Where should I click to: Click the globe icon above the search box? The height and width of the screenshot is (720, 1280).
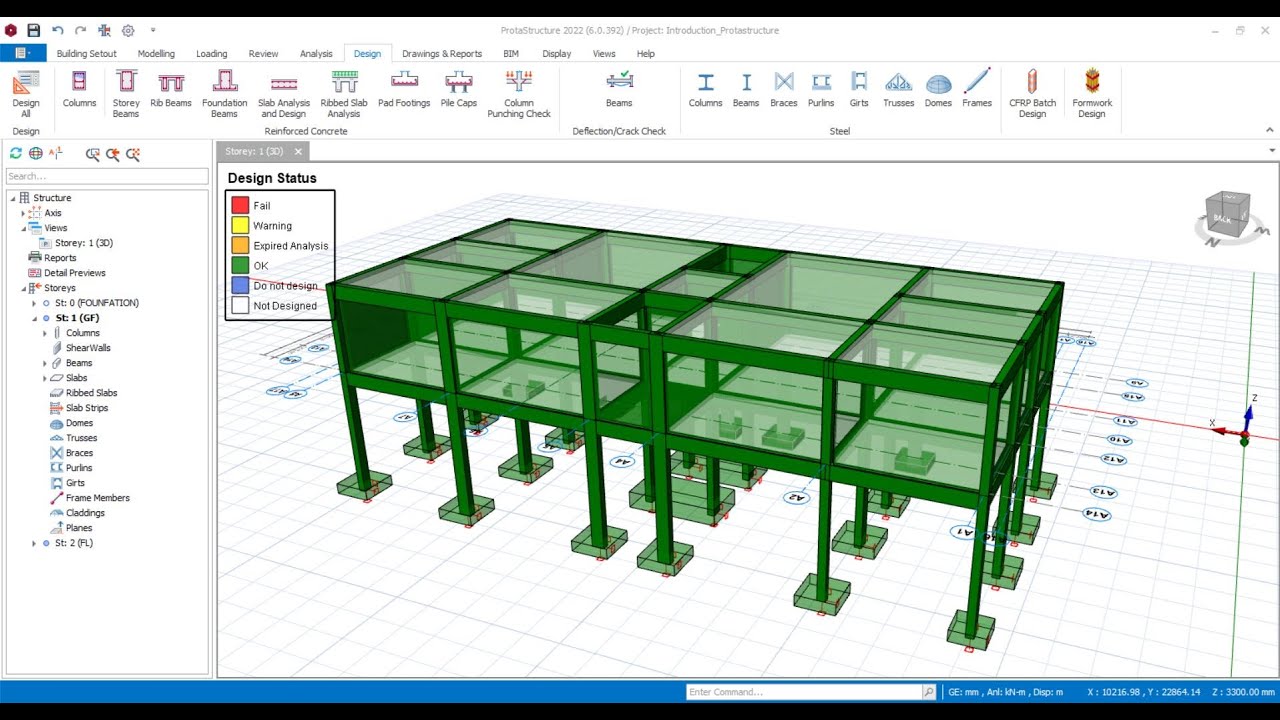point(35,153)
